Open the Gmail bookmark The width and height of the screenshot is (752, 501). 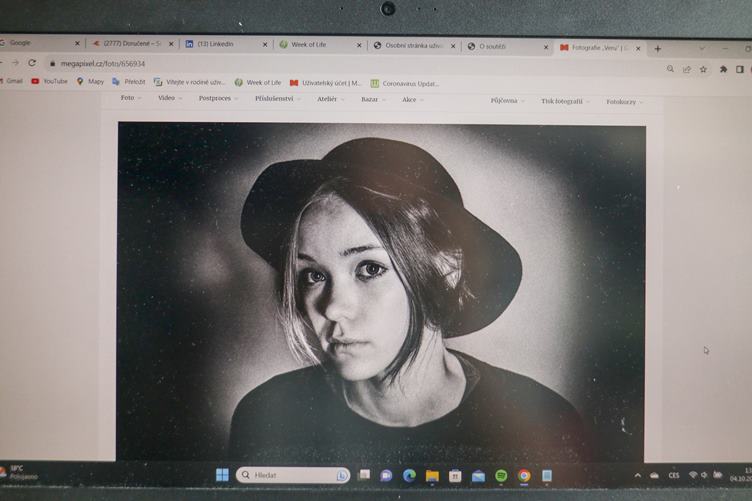pos(11,81)
